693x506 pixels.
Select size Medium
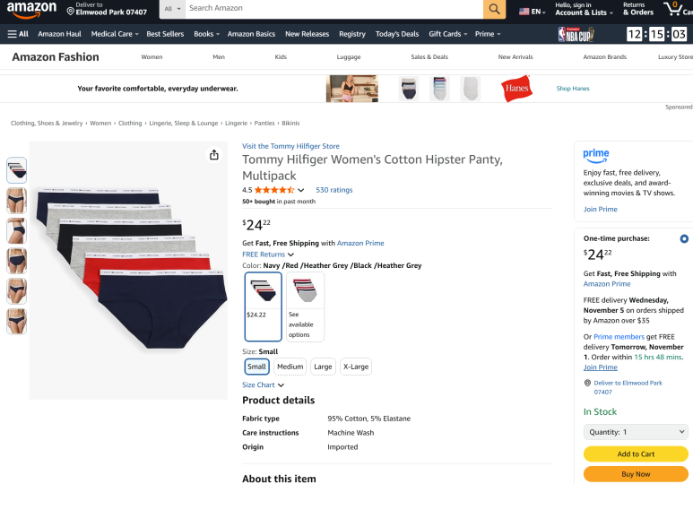point(289,367)
